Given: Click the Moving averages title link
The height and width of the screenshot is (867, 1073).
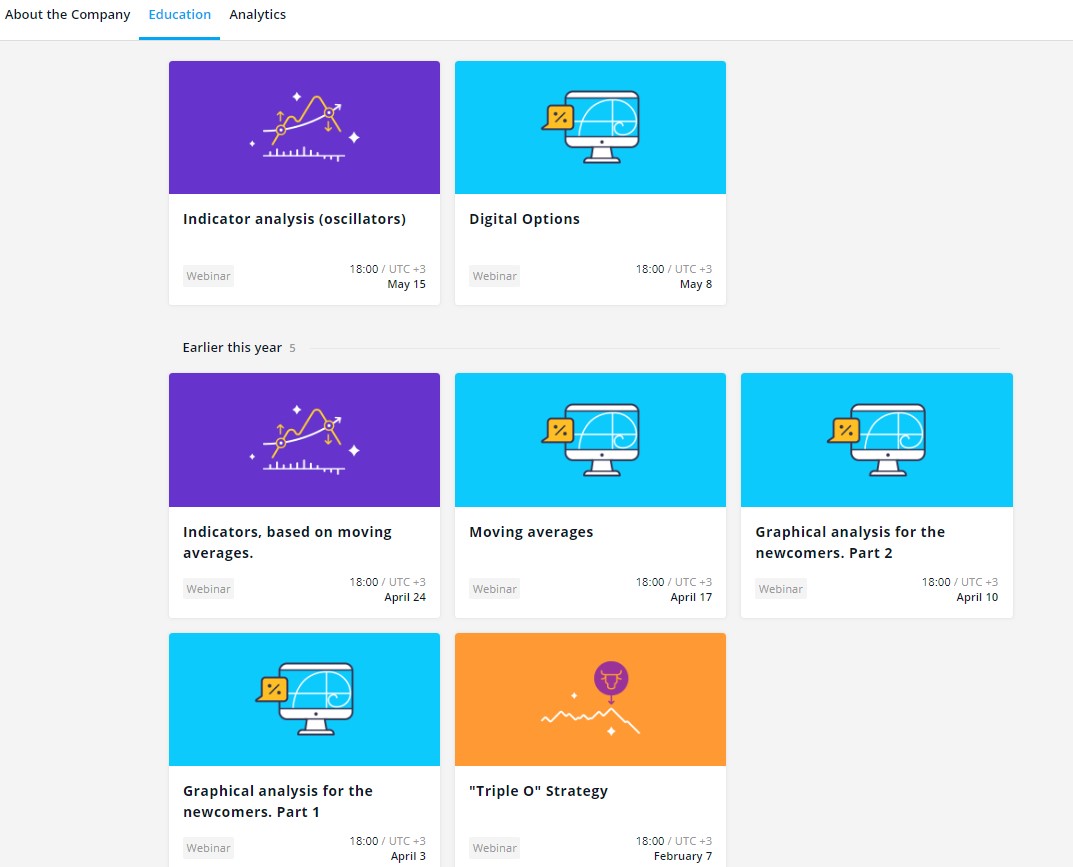Looking at the screenshot, I should 531,532.
